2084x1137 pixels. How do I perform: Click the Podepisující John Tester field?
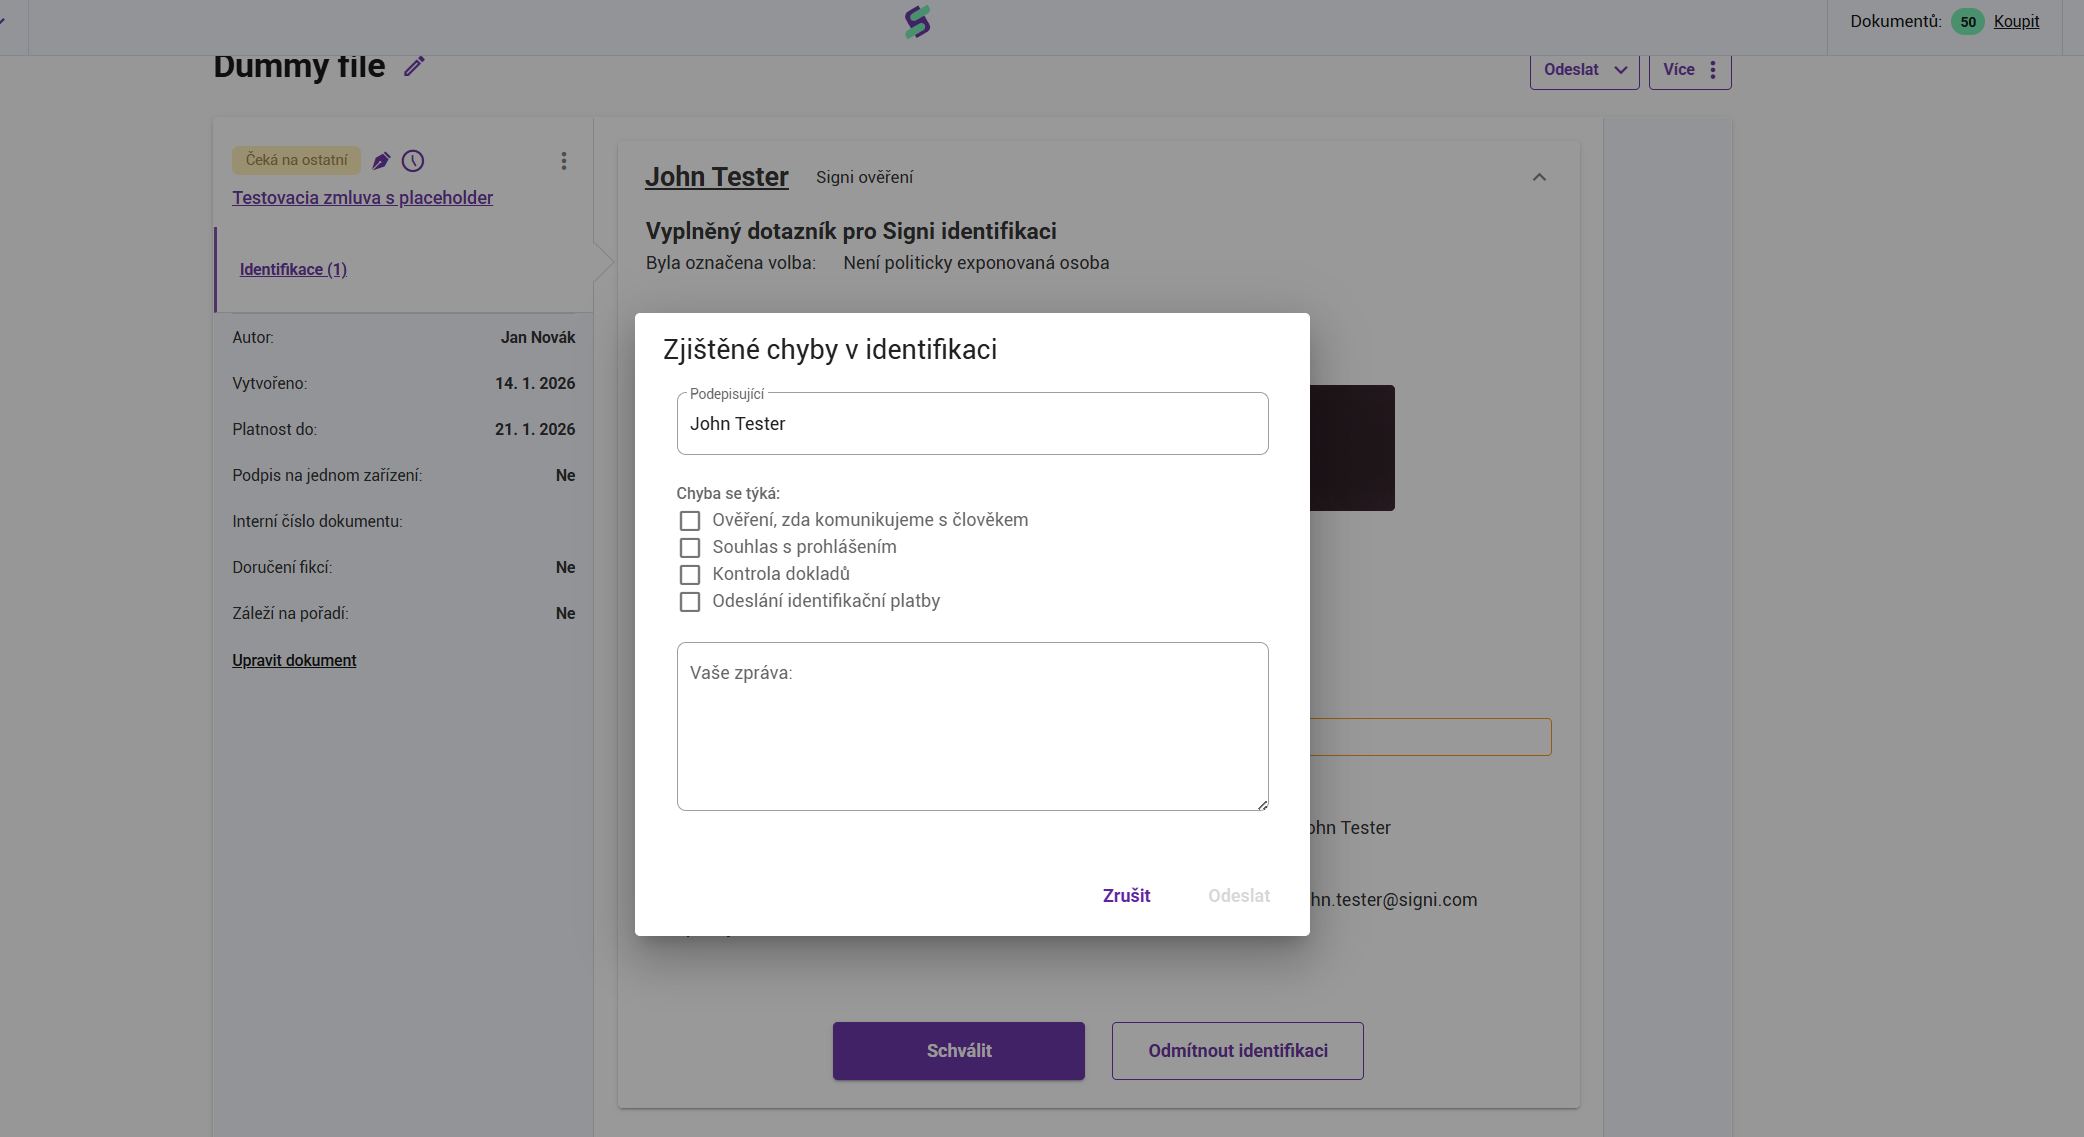(972, 424)
